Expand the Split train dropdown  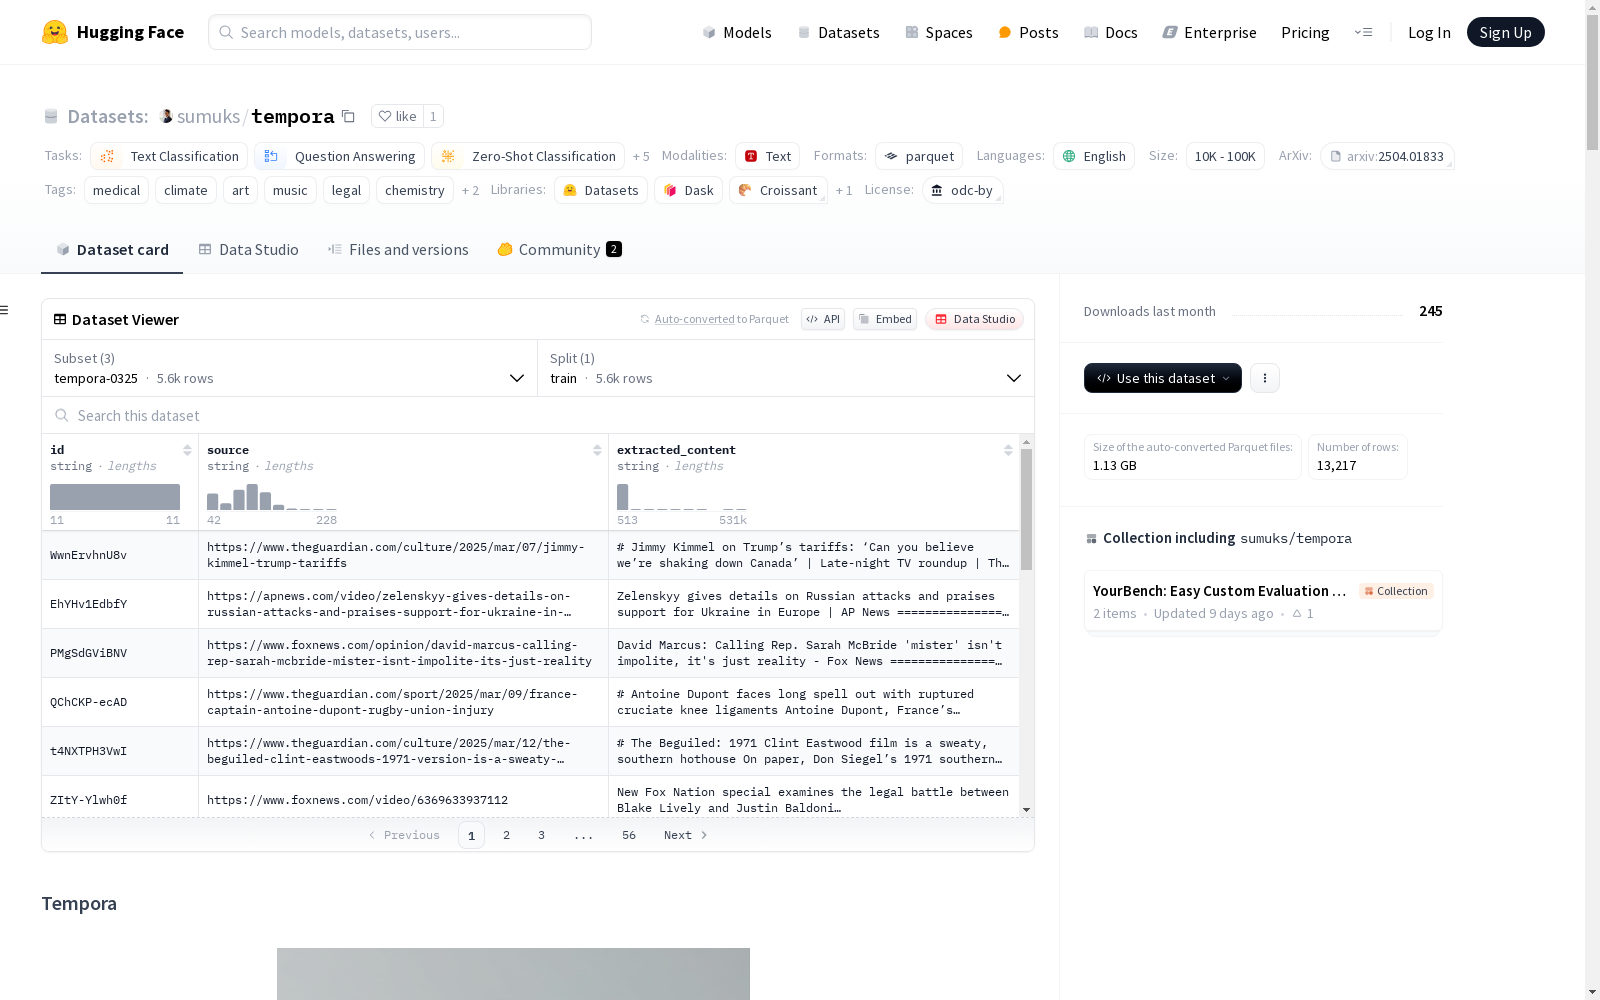point(786,368)
